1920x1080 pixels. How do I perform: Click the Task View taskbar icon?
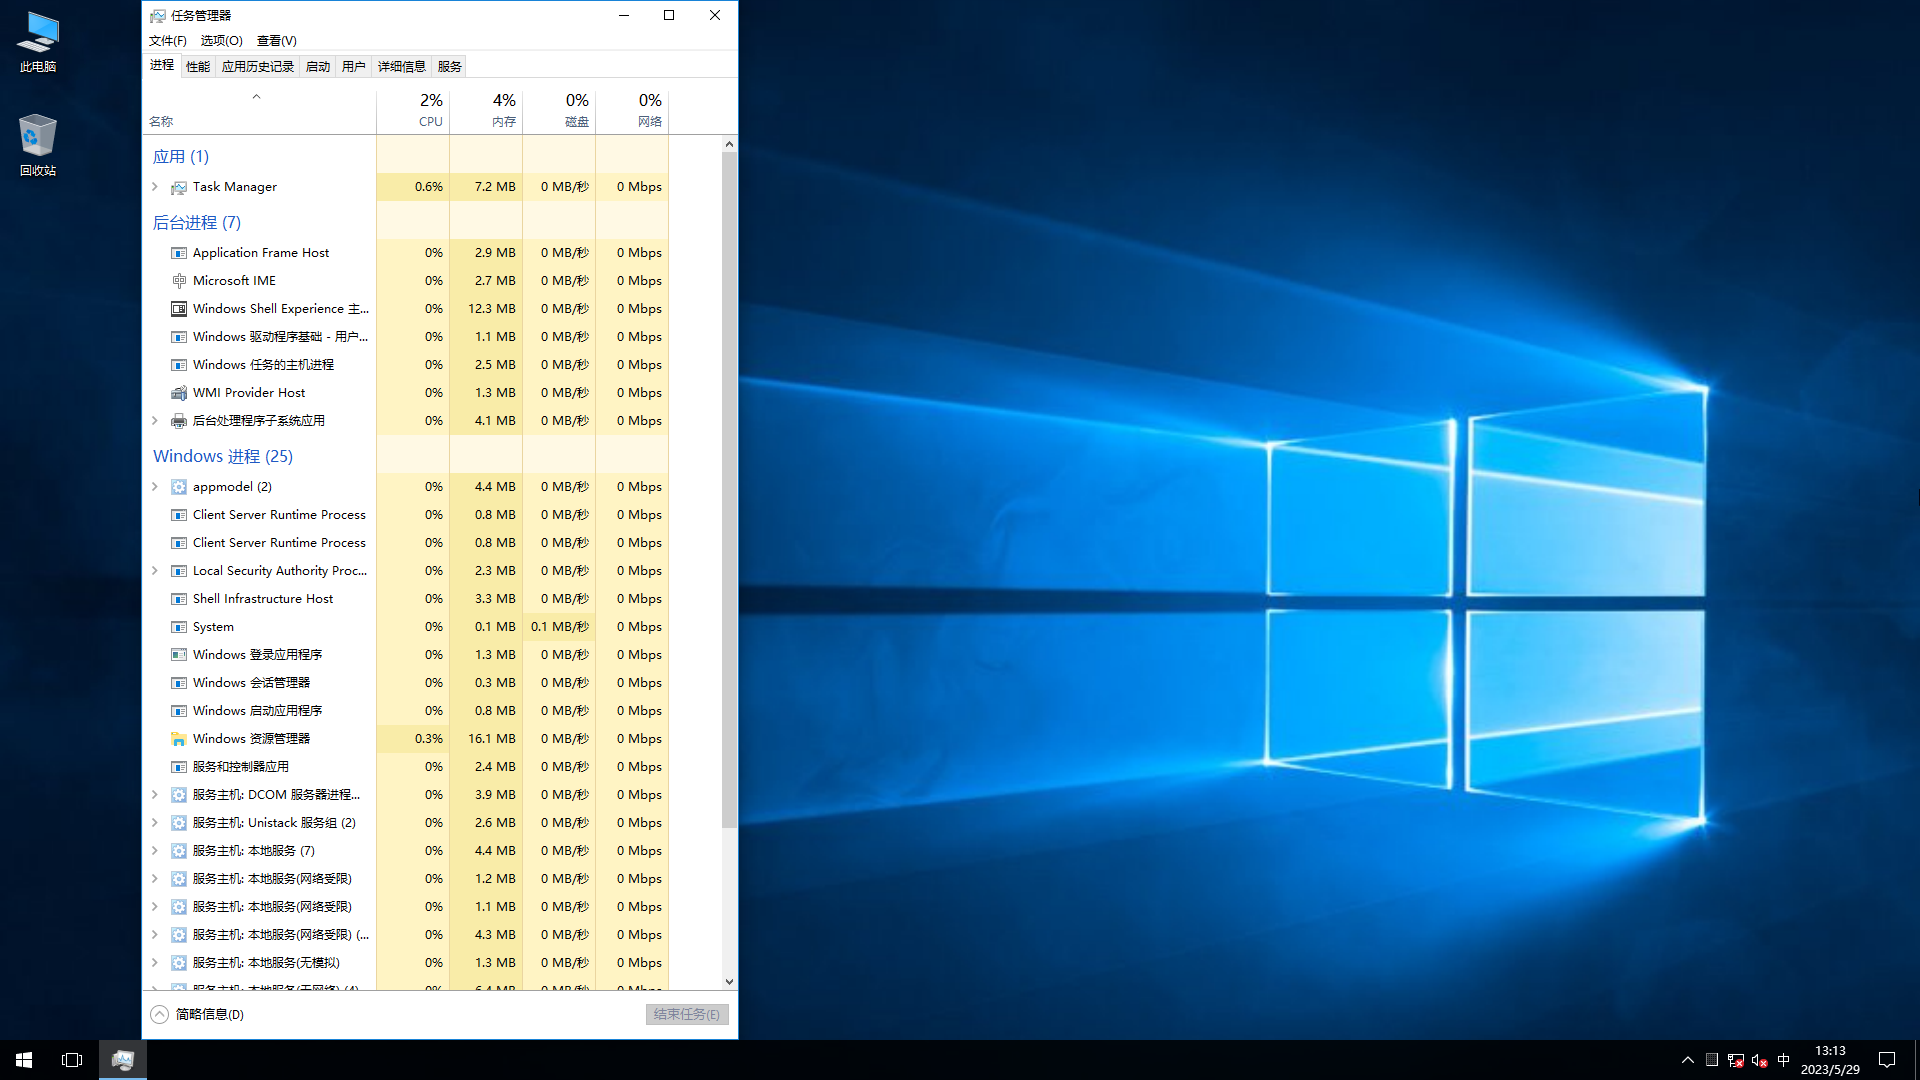pos(72,1060)
